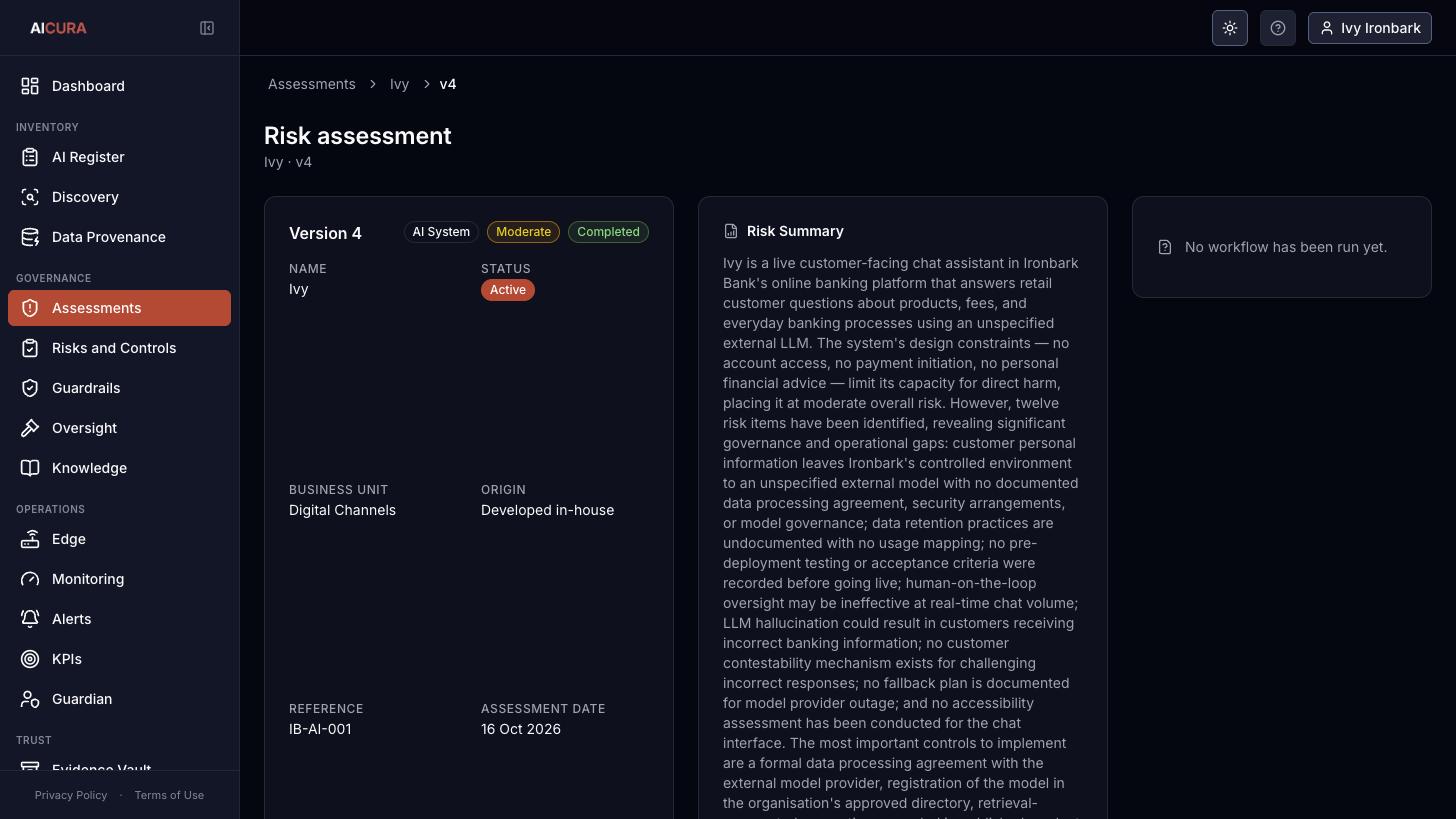Click the Ivy breadcrumb link
Viewport: 1456px width, 819px height.
pyautogui.click(x=400, y=84)
